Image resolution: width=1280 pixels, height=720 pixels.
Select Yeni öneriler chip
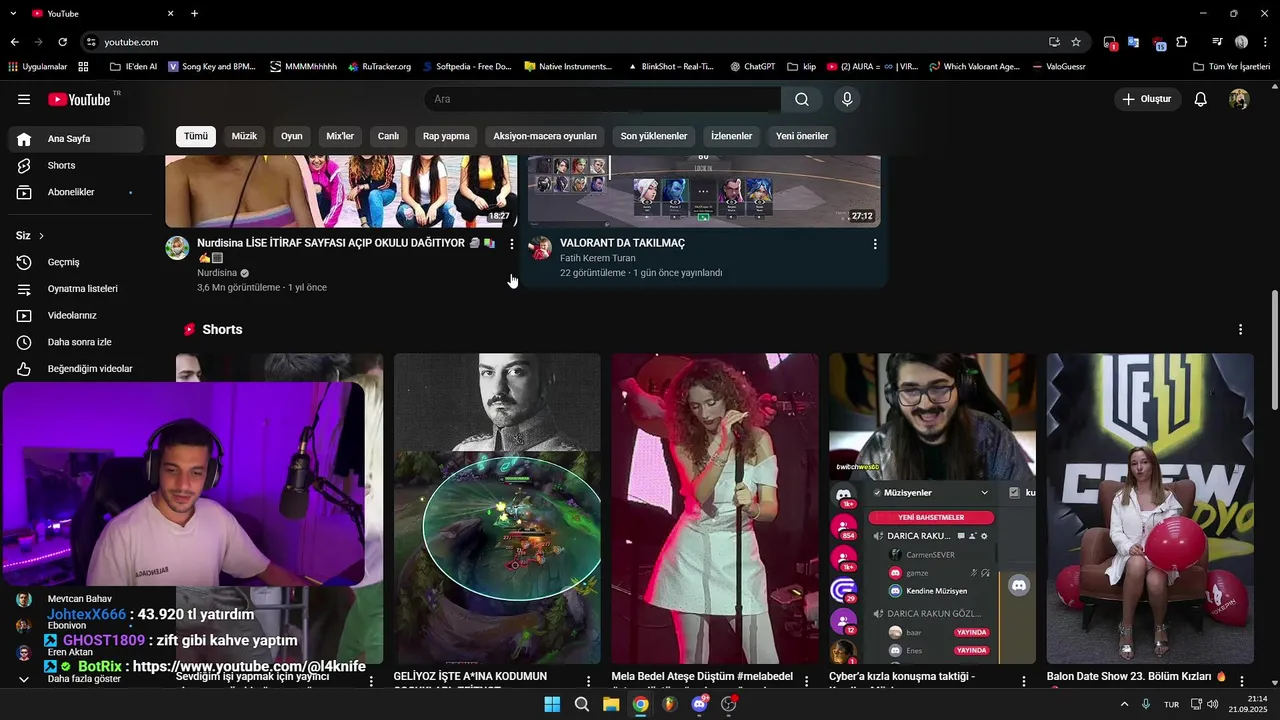(802, 136)
